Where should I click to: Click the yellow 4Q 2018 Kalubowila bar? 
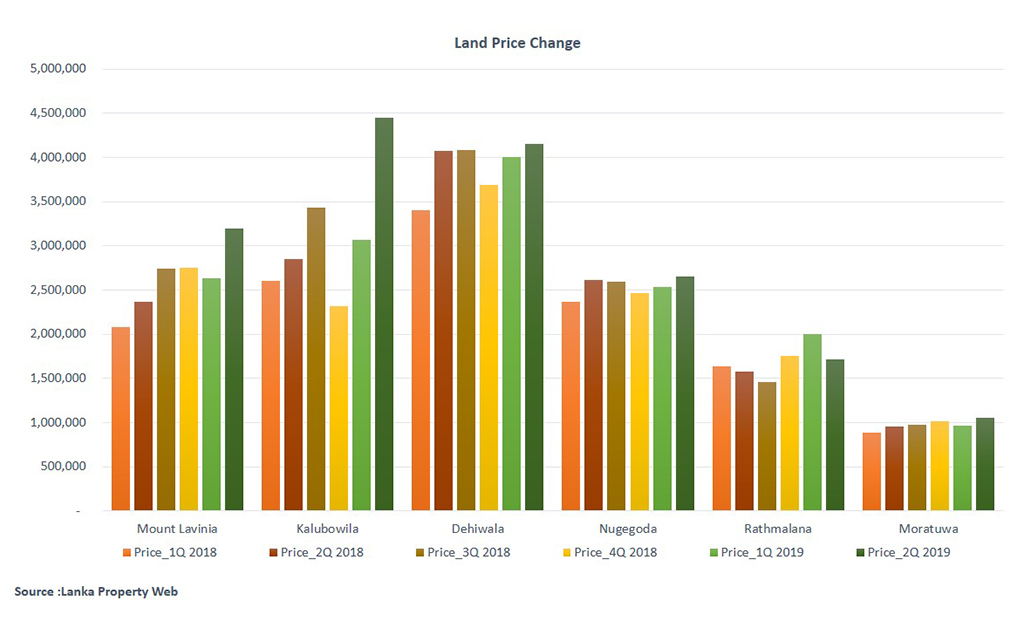tap(339, 408)
